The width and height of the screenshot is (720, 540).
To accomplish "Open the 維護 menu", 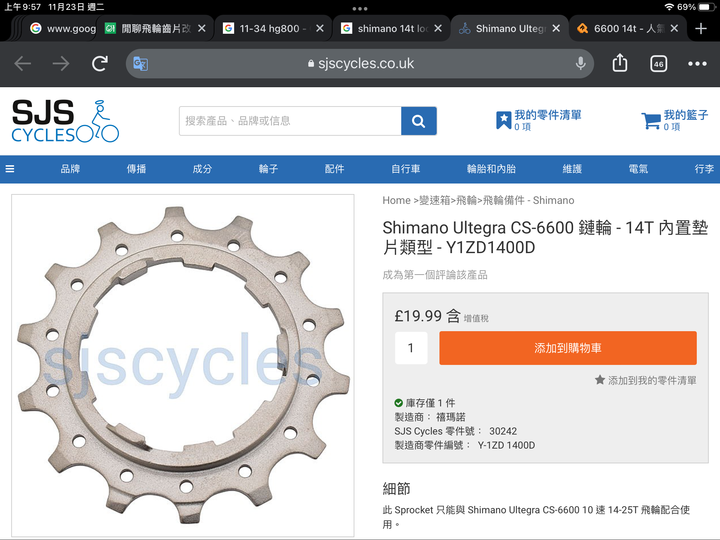I will [572, 169].
